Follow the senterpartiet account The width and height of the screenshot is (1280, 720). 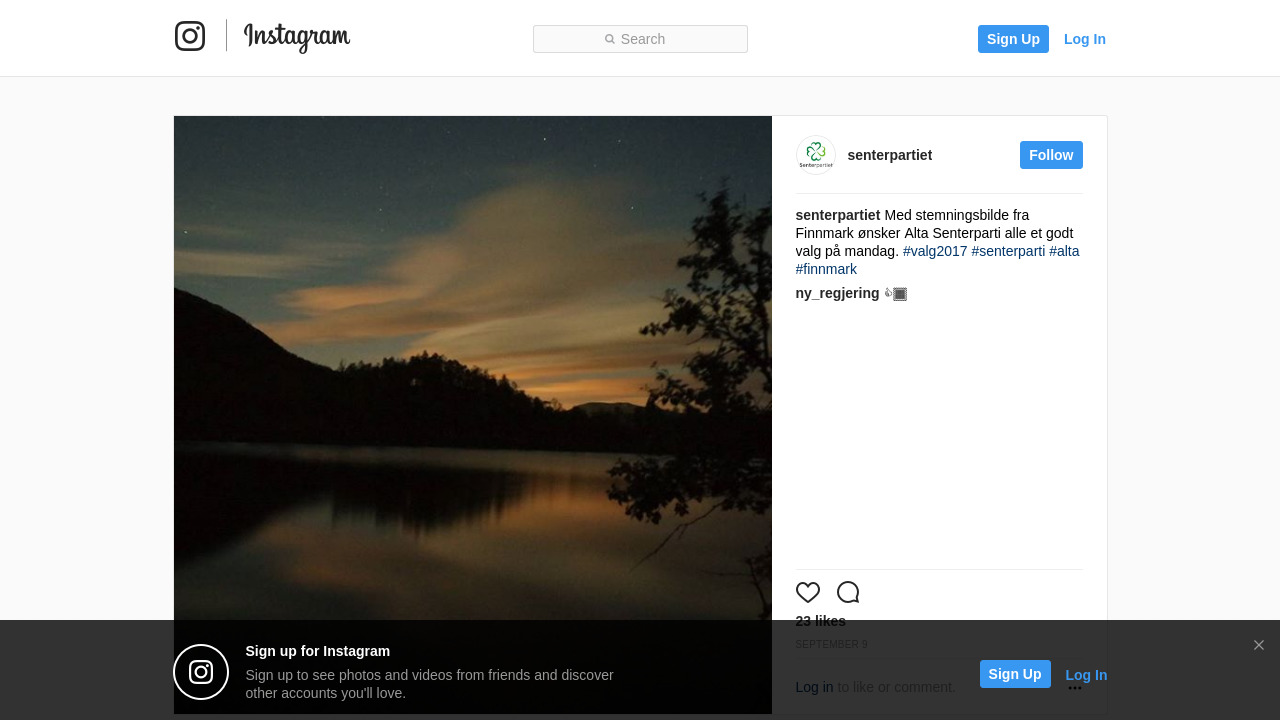pos(1051,155)
